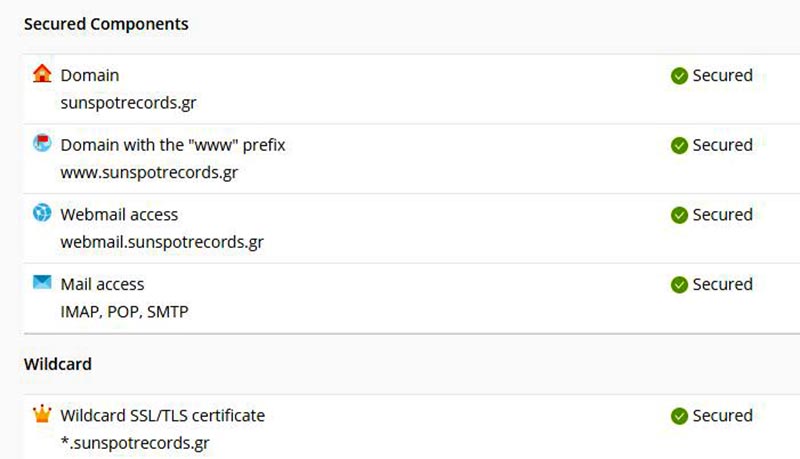Click the Mail access envelope icon
The width and height of the screenshot is (800, 459).
[42, 283]
